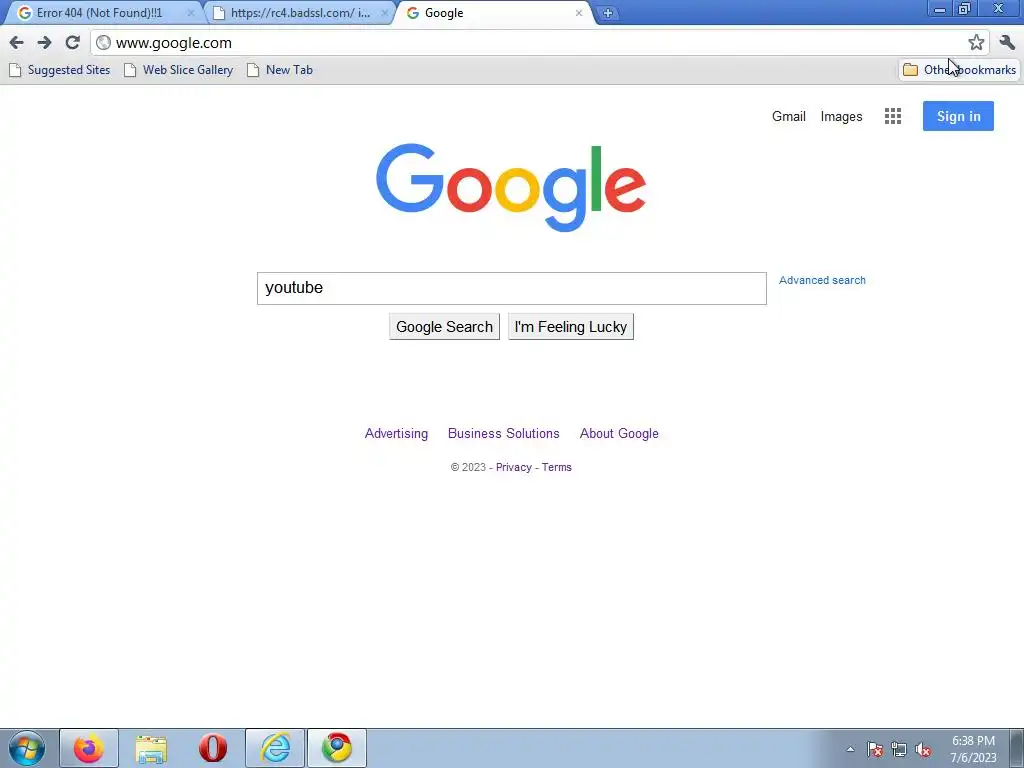Open the Privacy link
The image size is (1024, 768).
514,468
